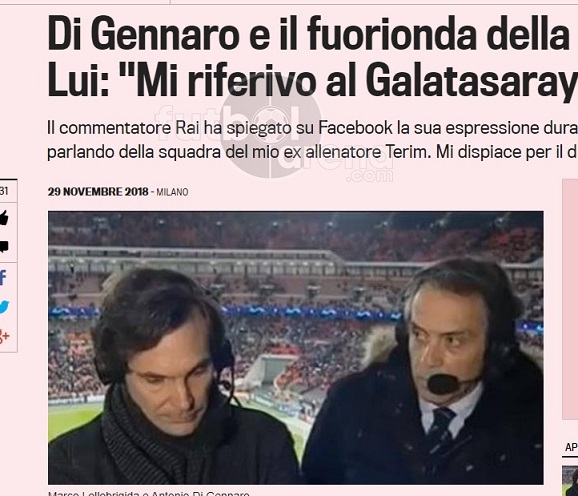
Task: Click headline line 'Mi riferivo al Galatasaray'
Action: (x=313, y=80)
